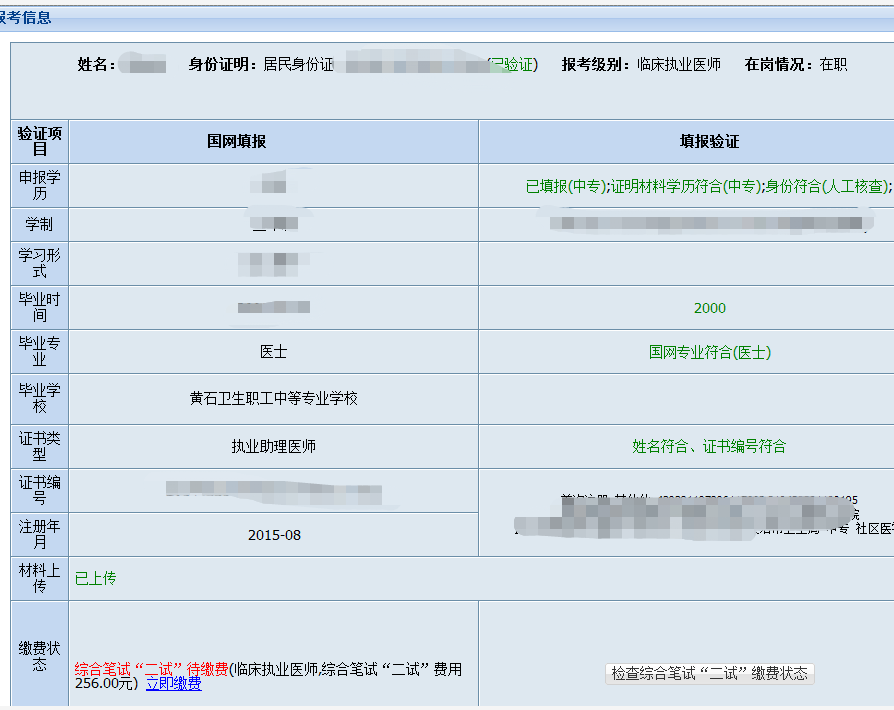Click the 注册年月 row label
Viewport: 894px width, 710px height.
pyautogui.click(x=39, y=534)
